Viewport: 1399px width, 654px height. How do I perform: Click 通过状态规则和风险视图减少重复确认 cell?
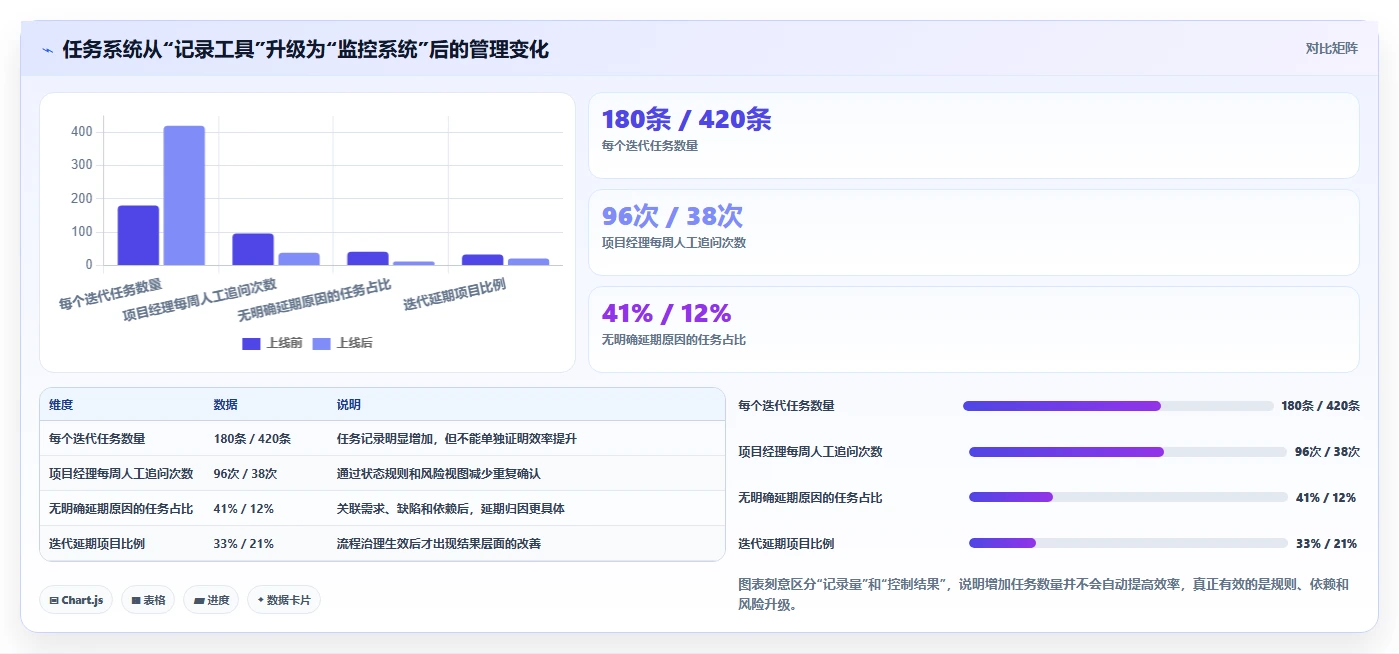point(439,474)
